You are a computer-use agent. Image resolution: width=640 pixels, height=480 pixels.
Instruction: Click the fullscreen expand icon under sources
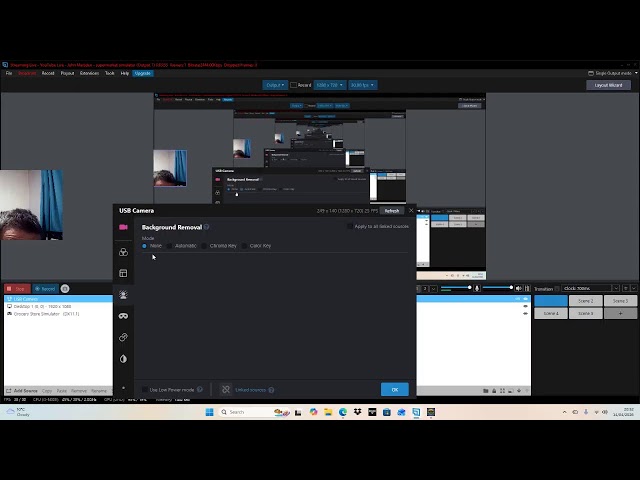click(502, 391)
